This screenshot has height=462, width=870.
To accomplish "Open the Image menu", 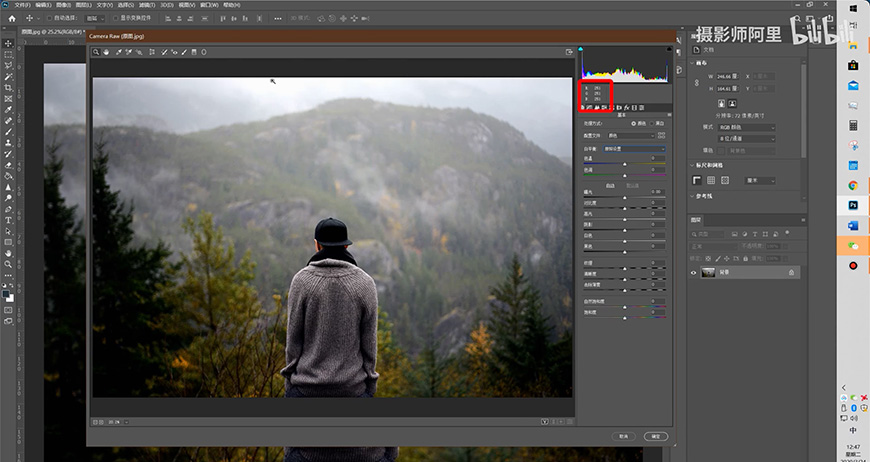I will point(63,5).
